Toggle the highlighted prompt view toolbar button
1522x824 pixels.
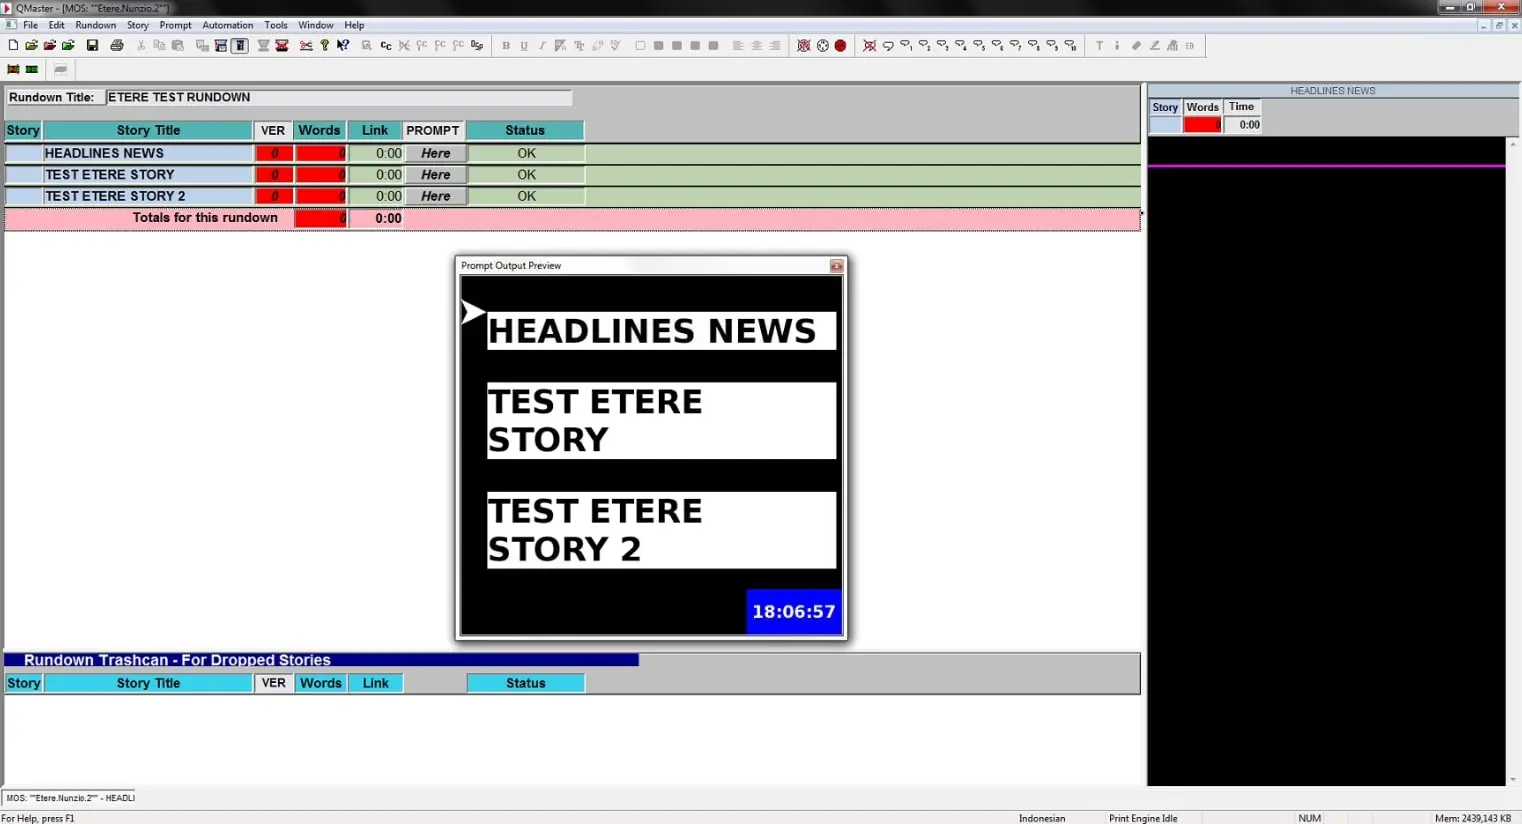(240, 45)
